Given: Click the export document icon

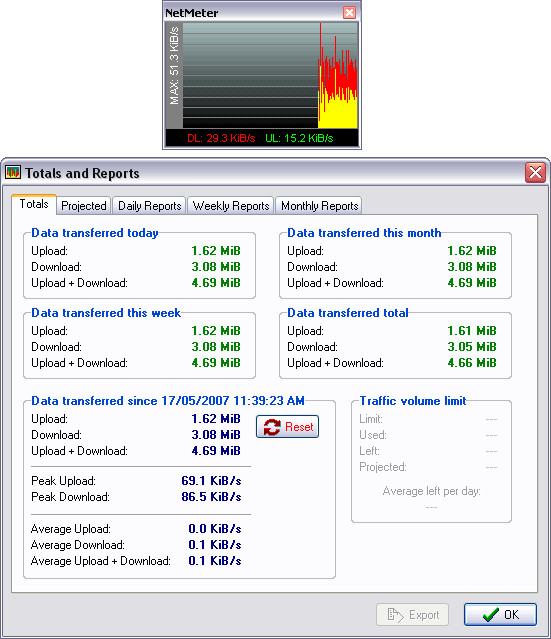Looking at the screenshot, I should coord(395,615).
